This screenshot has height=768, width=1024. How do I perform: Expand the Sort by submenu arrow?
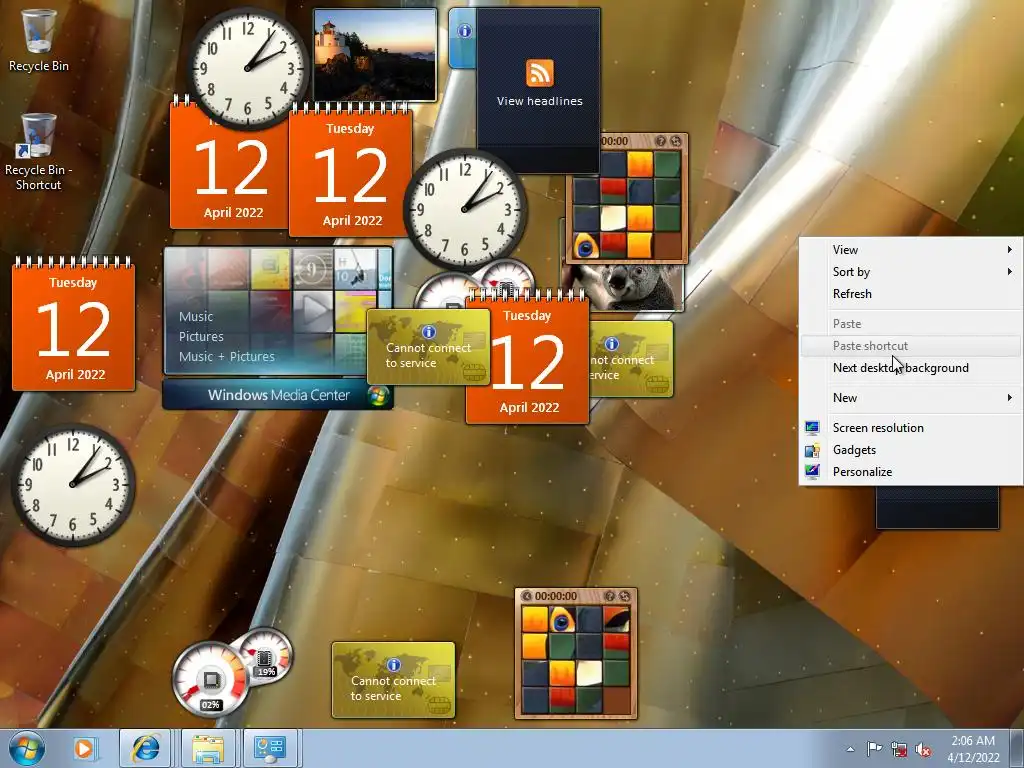tap(1010, 272)
